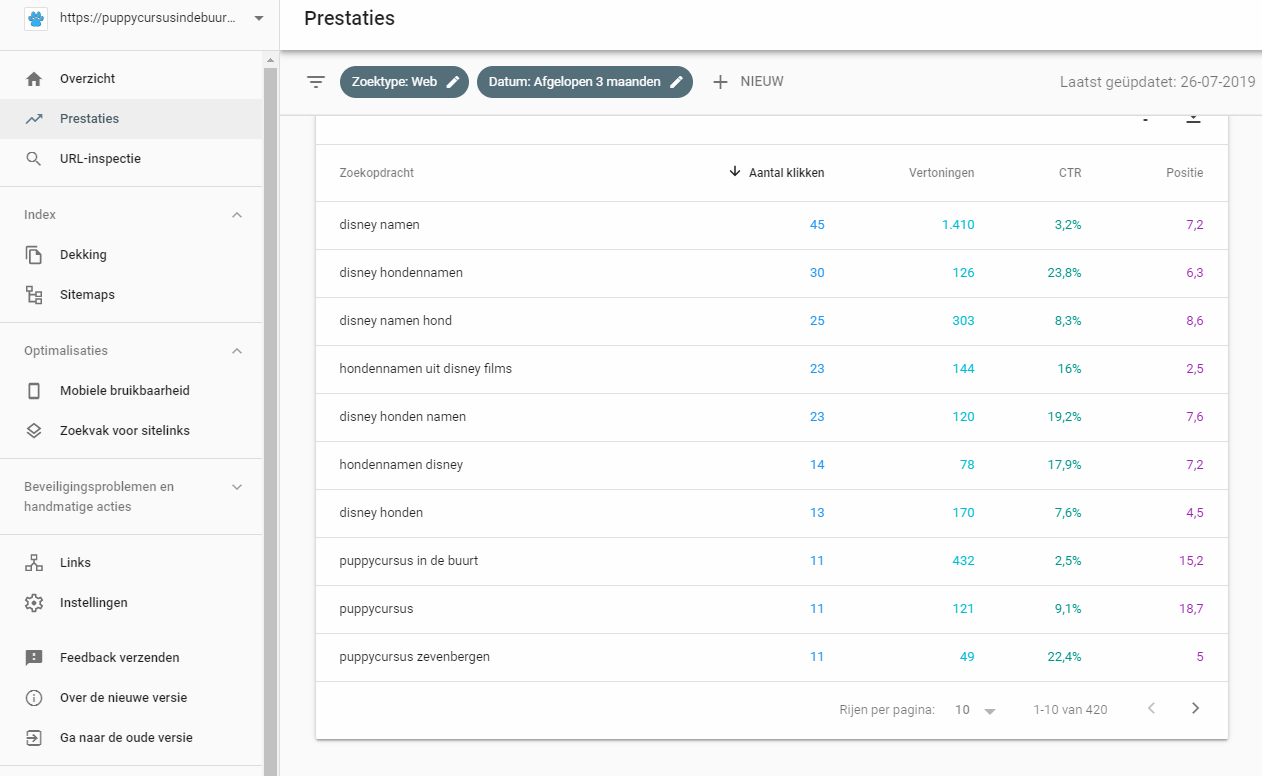Click the Links network icon
The height and width of the screenshot is (776, 1262).
tap(34, 563)
